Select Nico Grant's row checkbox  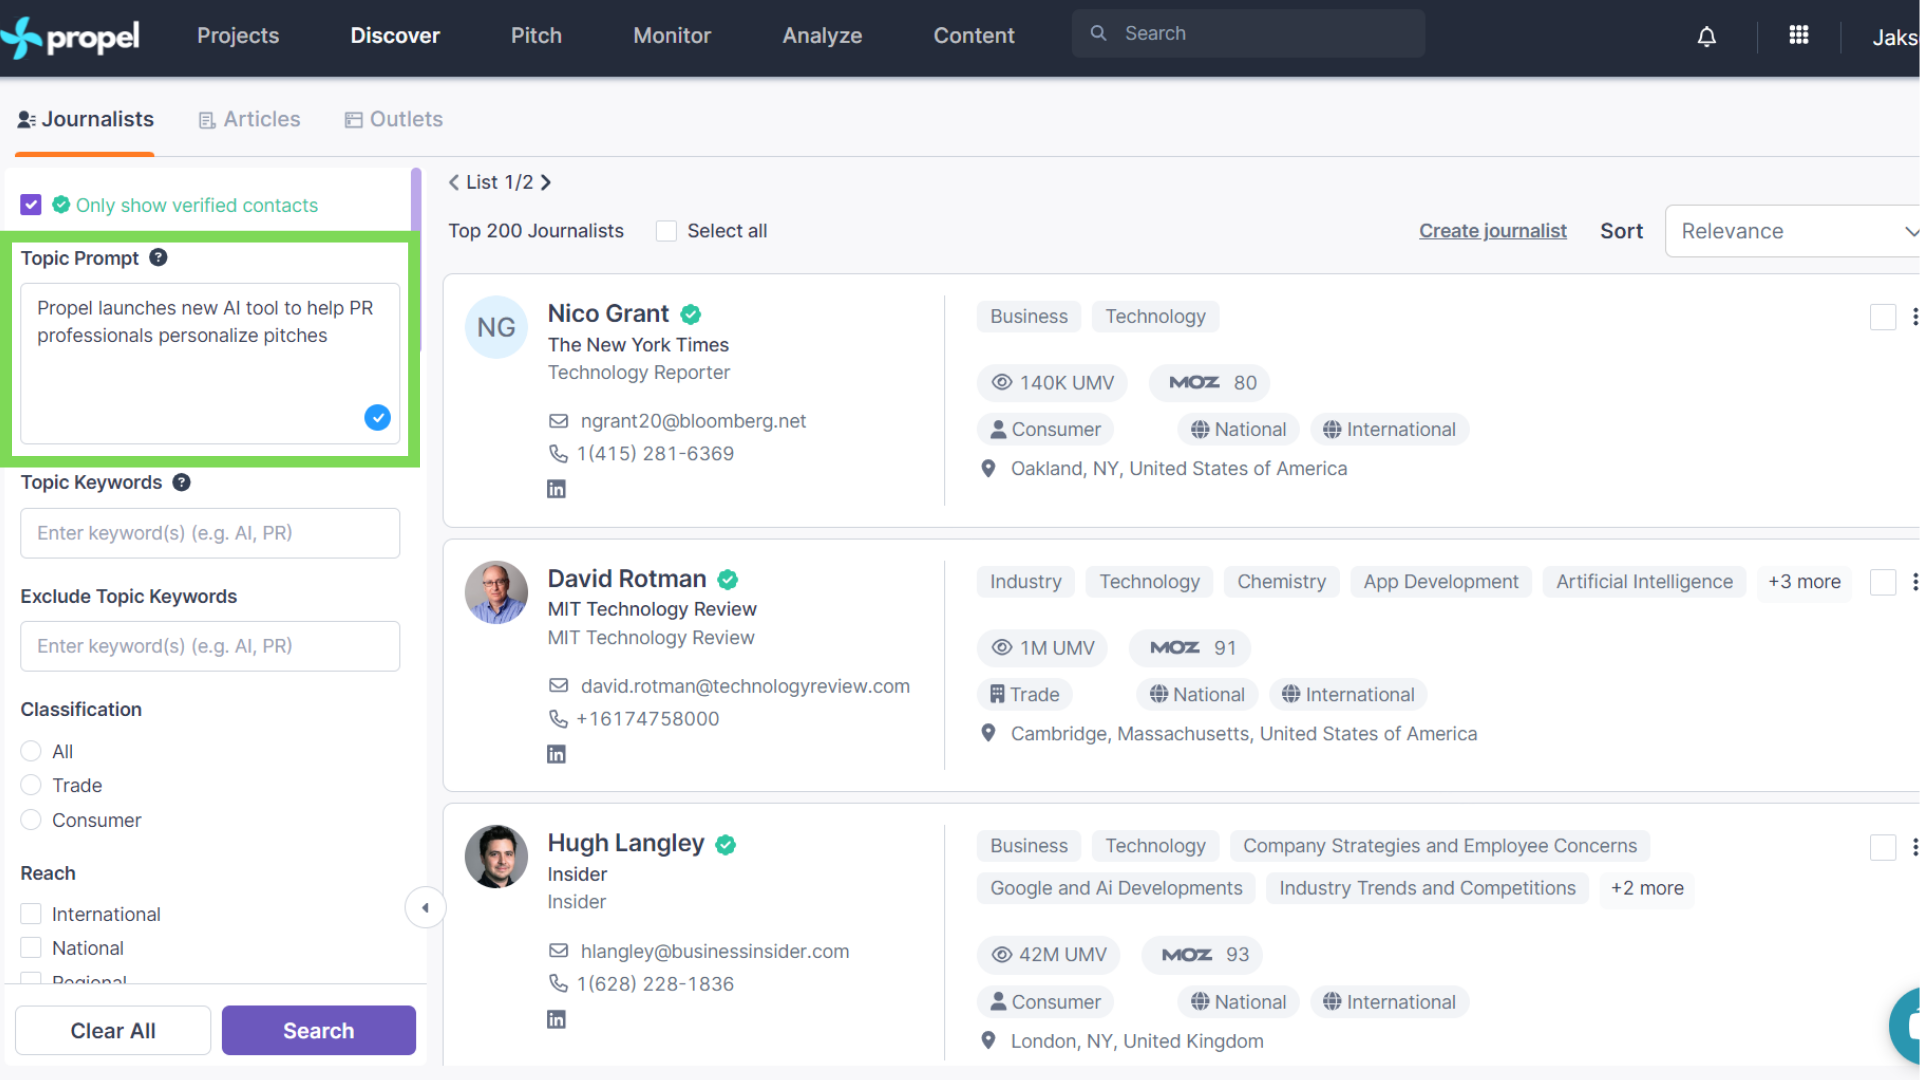coord(1883,317)
